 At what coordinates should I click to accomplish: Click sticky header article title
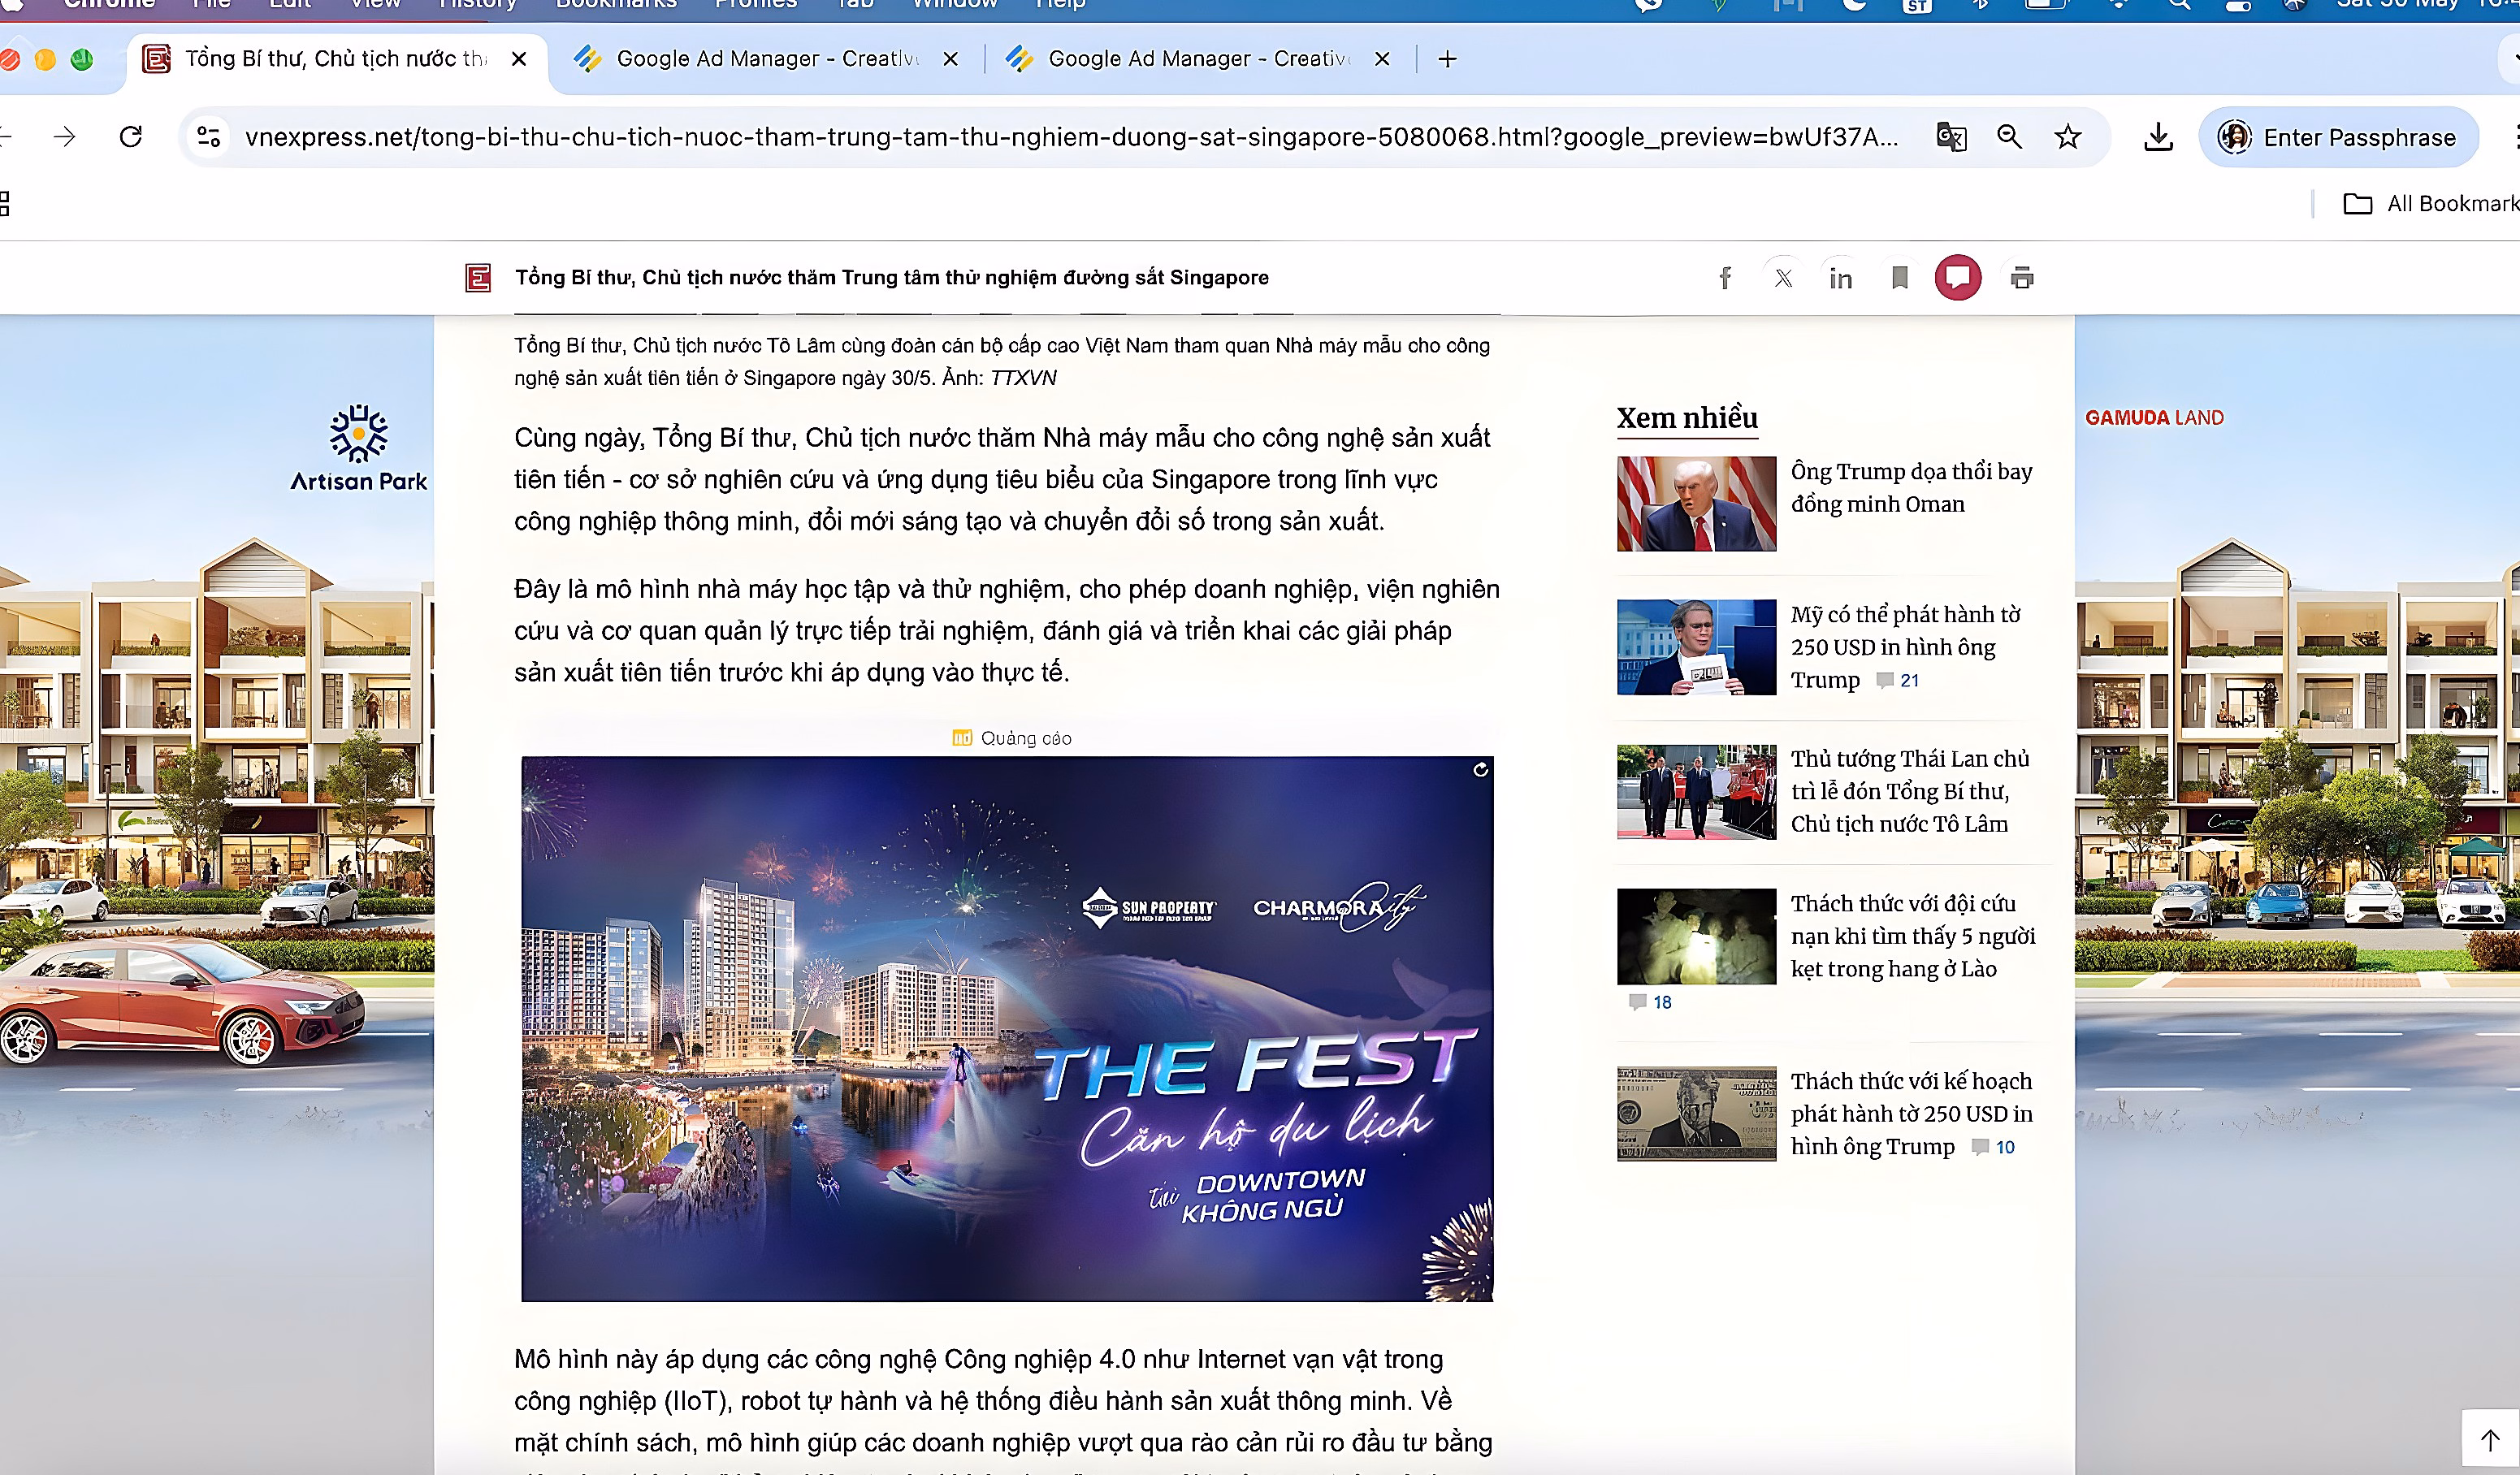point(892,278)
